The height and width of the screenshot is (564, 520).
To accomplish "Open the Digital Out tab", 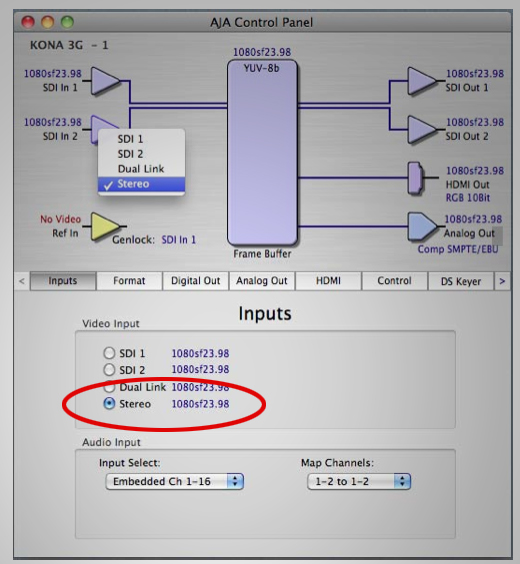I will pos(195,281).
